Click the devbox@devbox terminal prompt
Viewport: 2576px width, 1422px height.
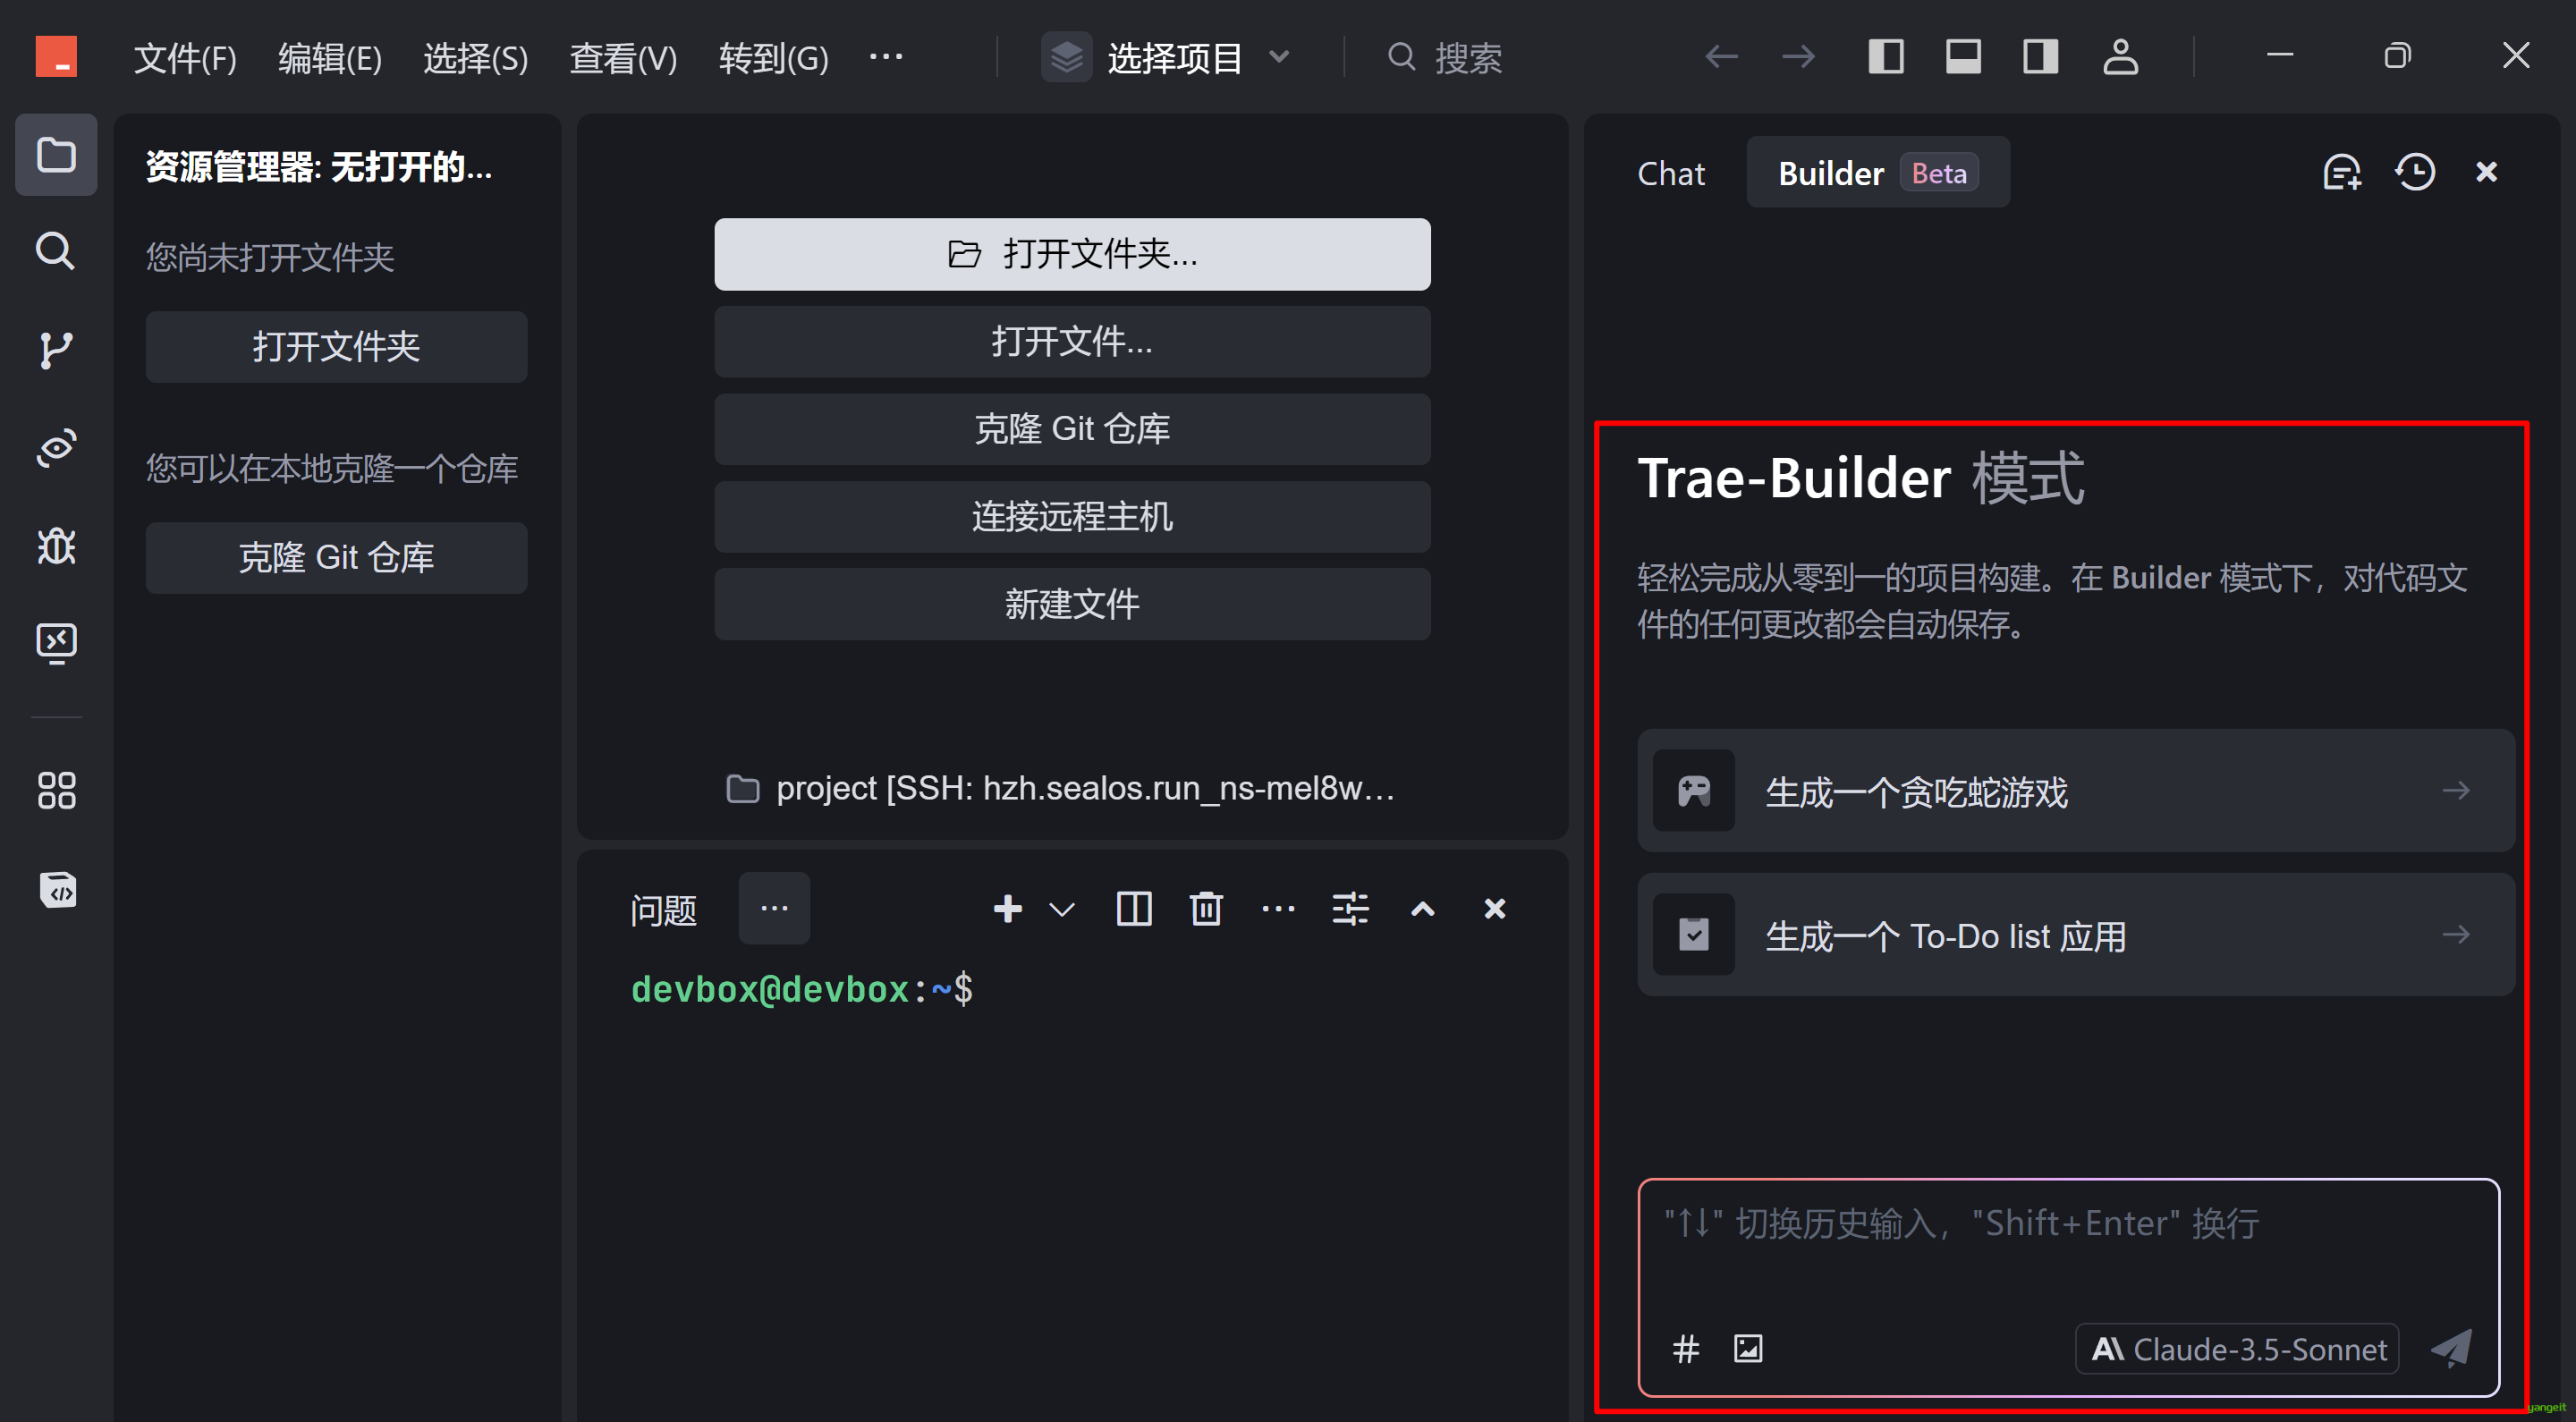802,990
